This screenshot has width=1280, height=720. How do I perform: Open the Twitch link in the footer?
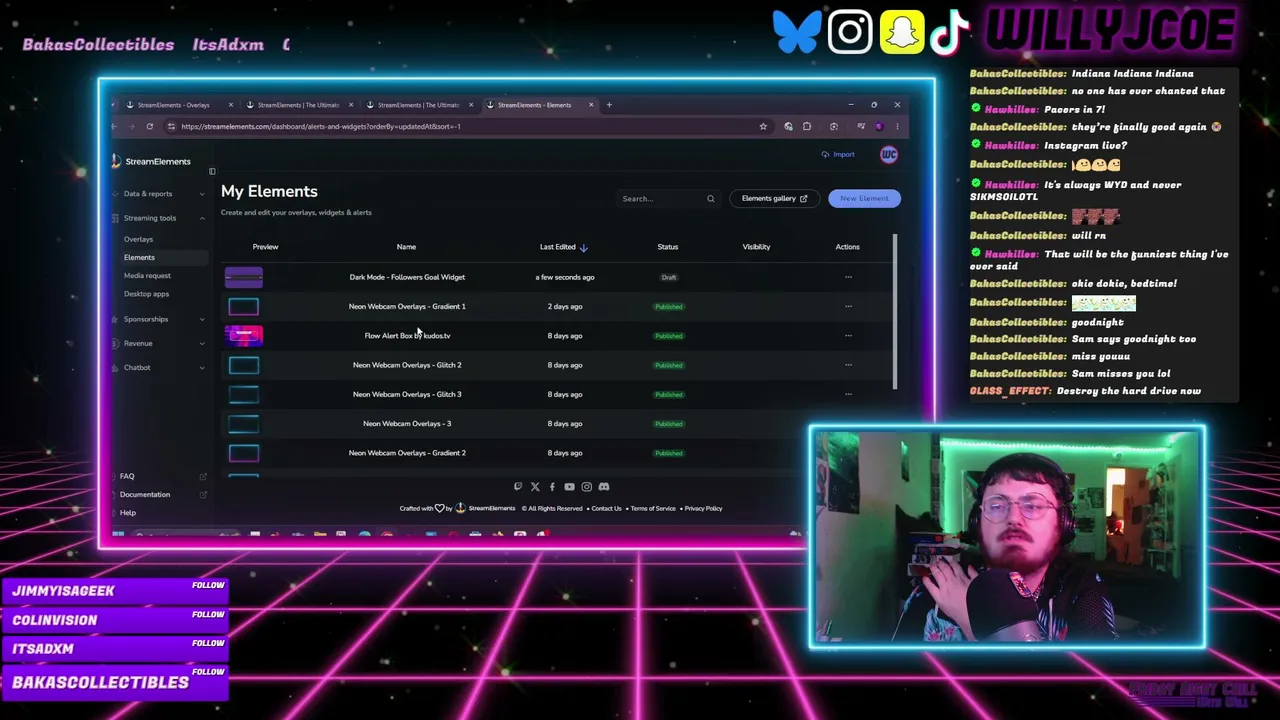(x=518, y=487)
